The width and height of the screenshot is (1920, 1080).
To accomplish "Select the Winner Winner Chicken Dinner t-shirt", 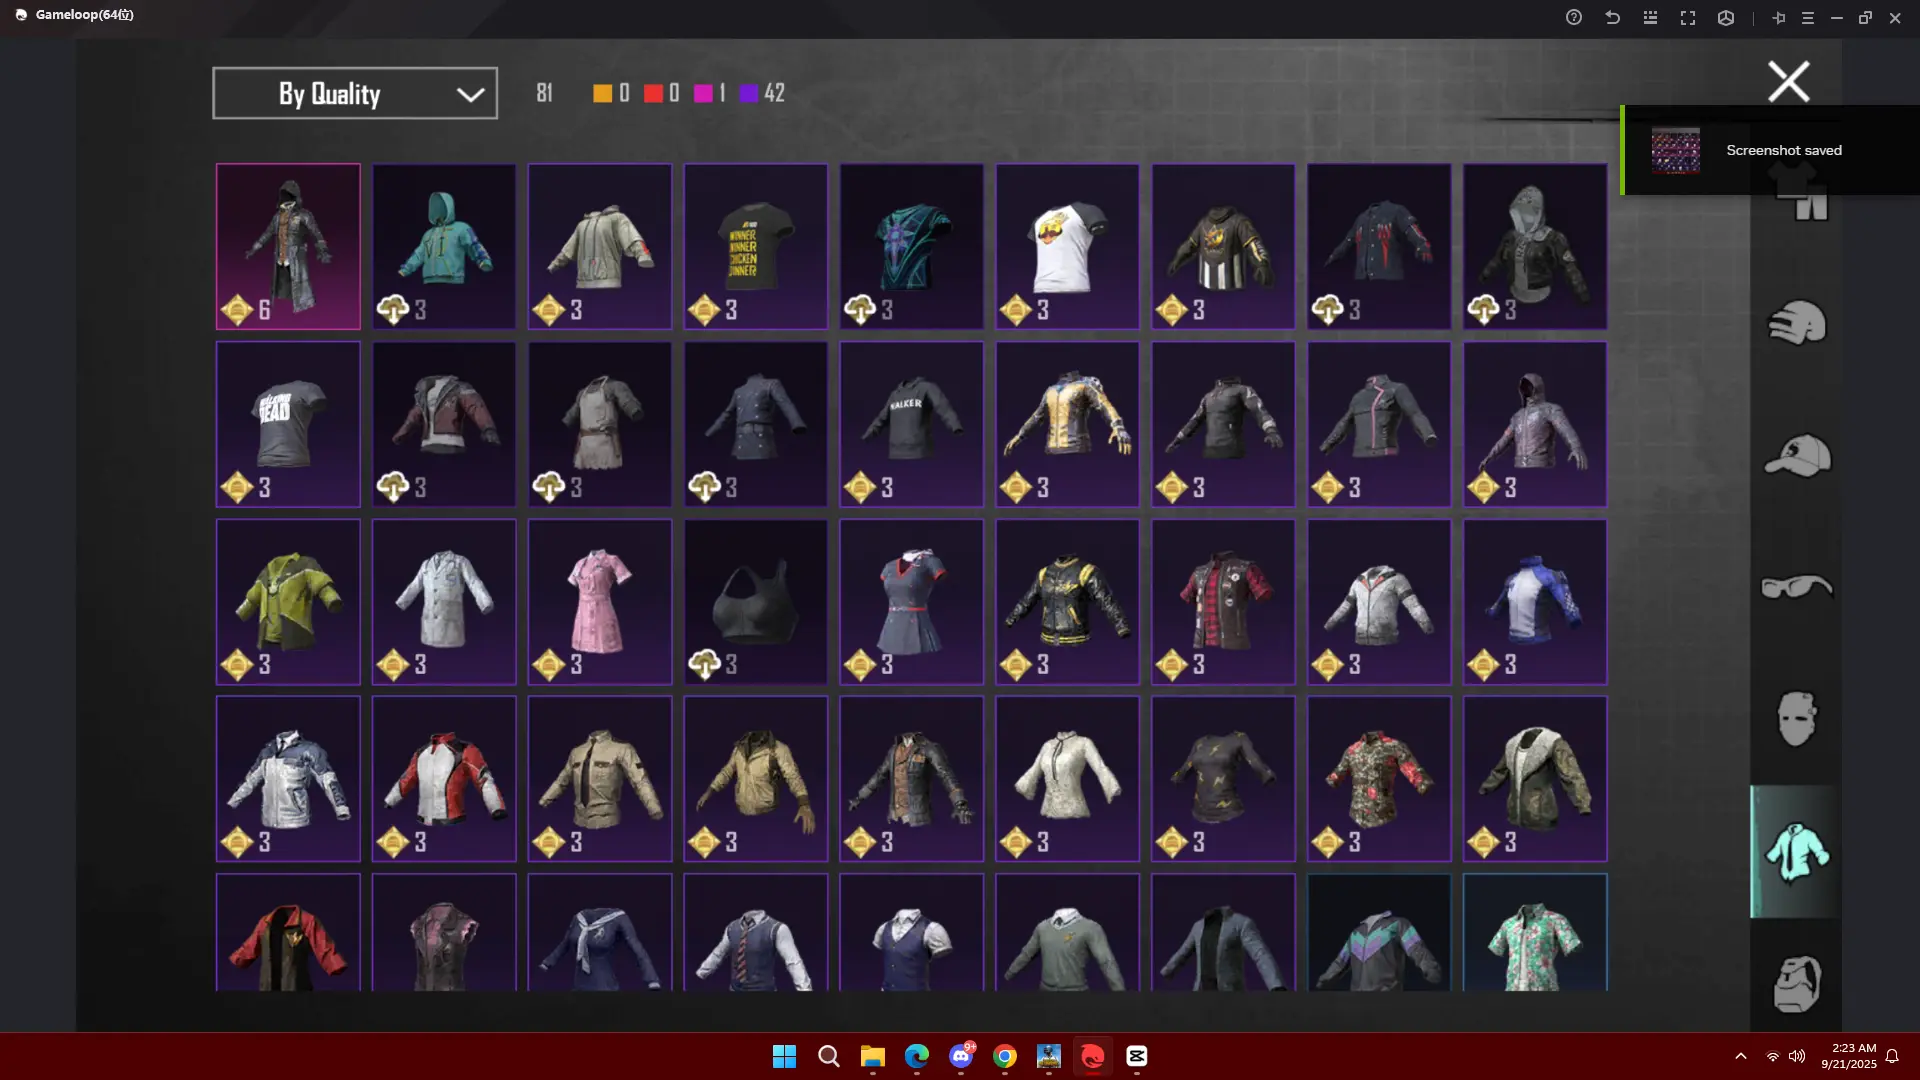I will pyautogui.click(x=755, y=246).
